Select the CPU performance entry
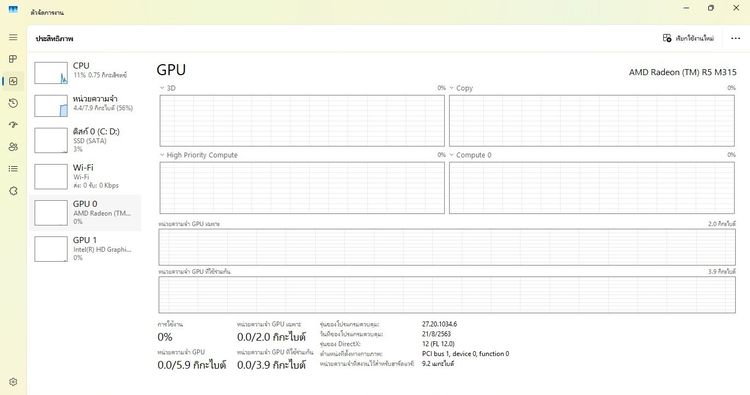Screen dimensions: 750x395 pos(85,73)
